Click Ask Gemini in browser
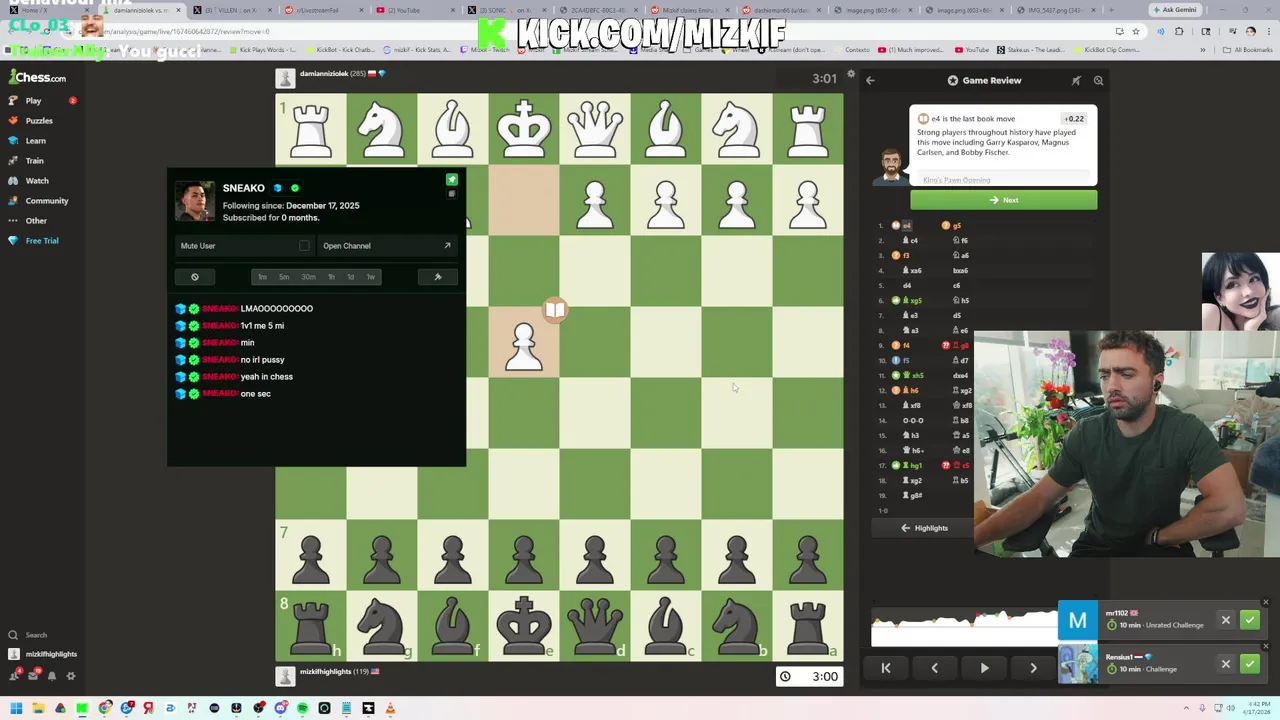The width and height of the screenshot is (1280, 720). coord(1174,10)
